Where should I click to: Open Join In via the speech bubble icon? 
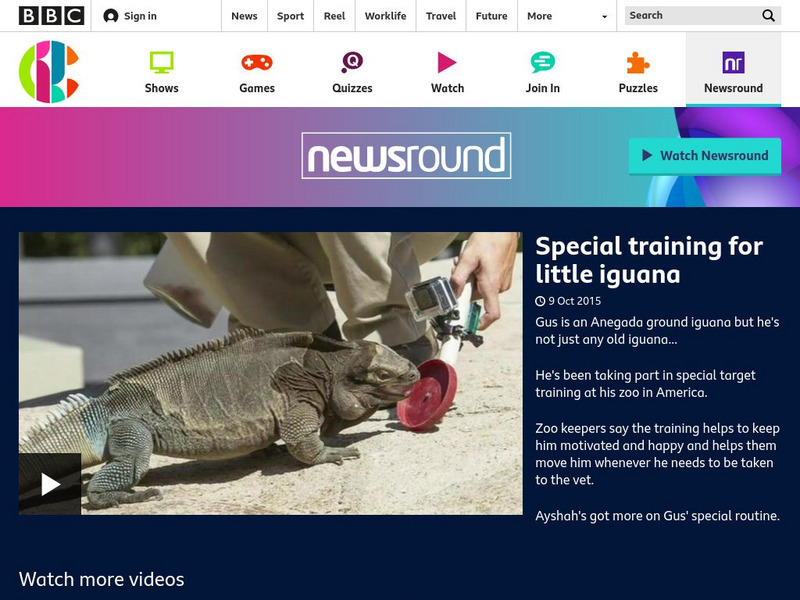(542, 62)
